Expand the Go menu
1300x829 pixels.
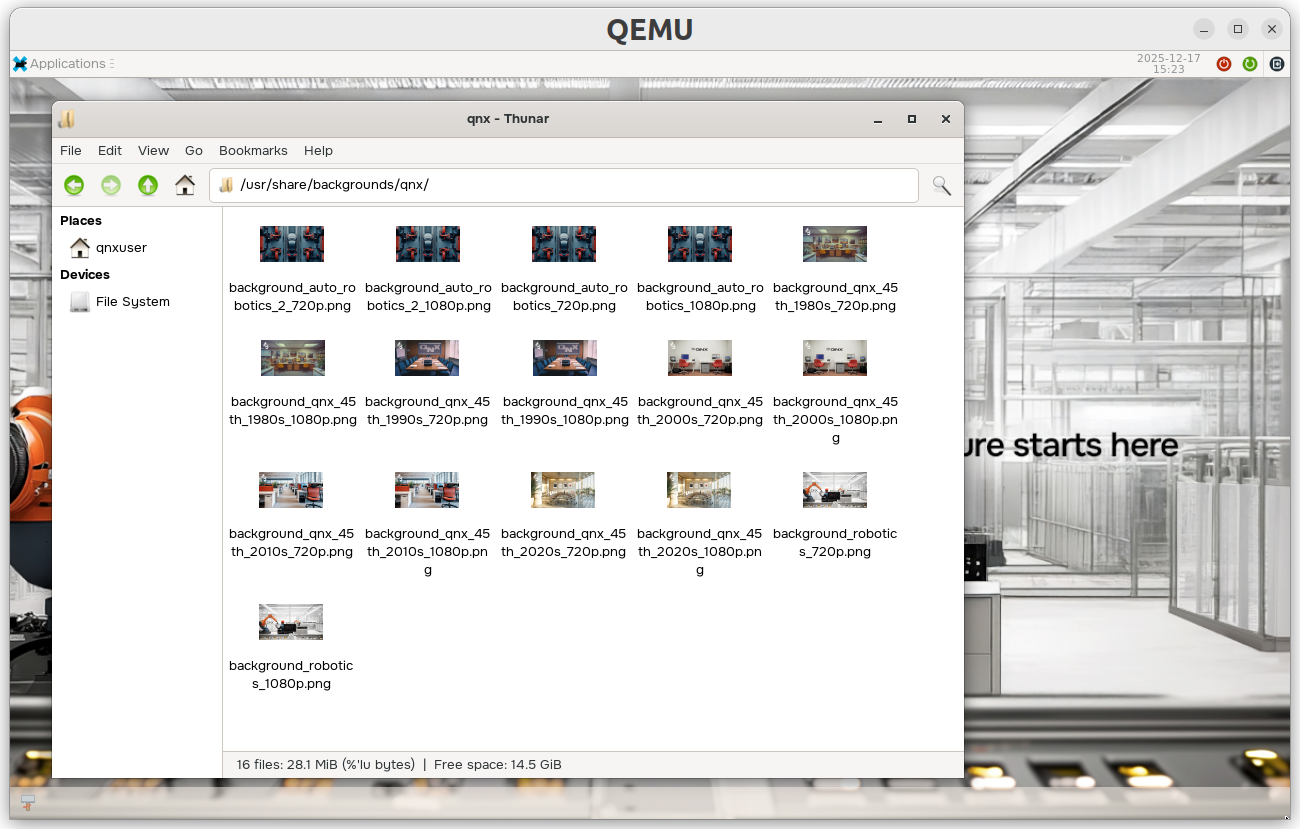click(194, 151)
